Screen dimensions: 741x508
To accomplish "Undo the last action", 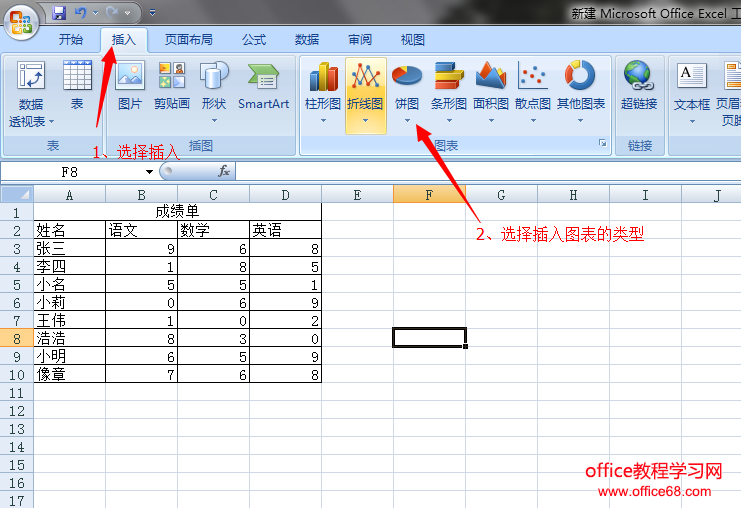I will coord(81,13).
